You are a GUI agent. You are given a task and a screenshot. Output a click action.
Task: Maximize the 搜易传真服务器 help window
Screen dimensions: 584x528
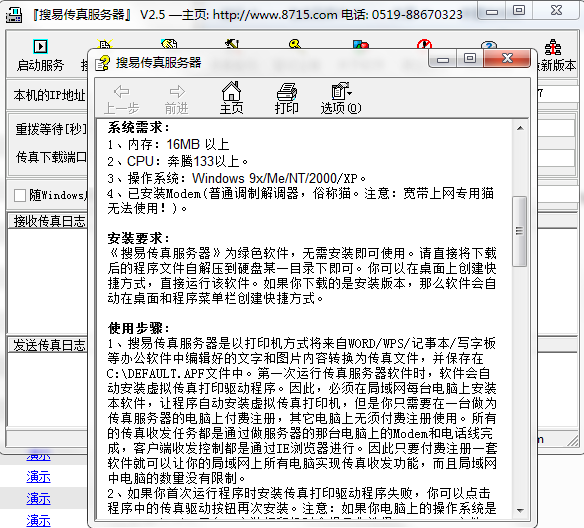pyautogui.click(x=470, y=58)
